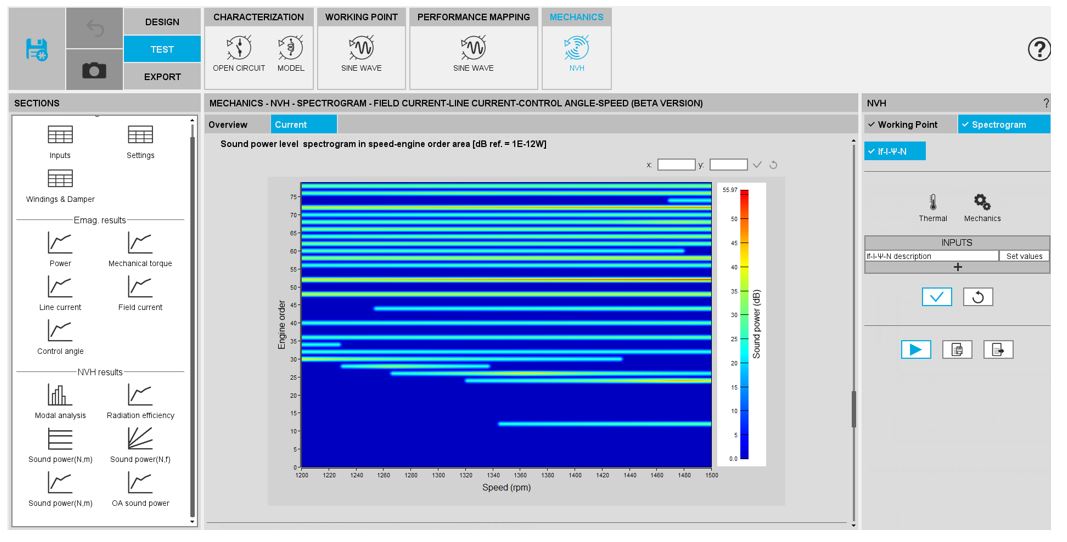Screen dimensions: 1067x542
Task: Click the save project icon
Action: pyautogui.click(x=36, y=49)
